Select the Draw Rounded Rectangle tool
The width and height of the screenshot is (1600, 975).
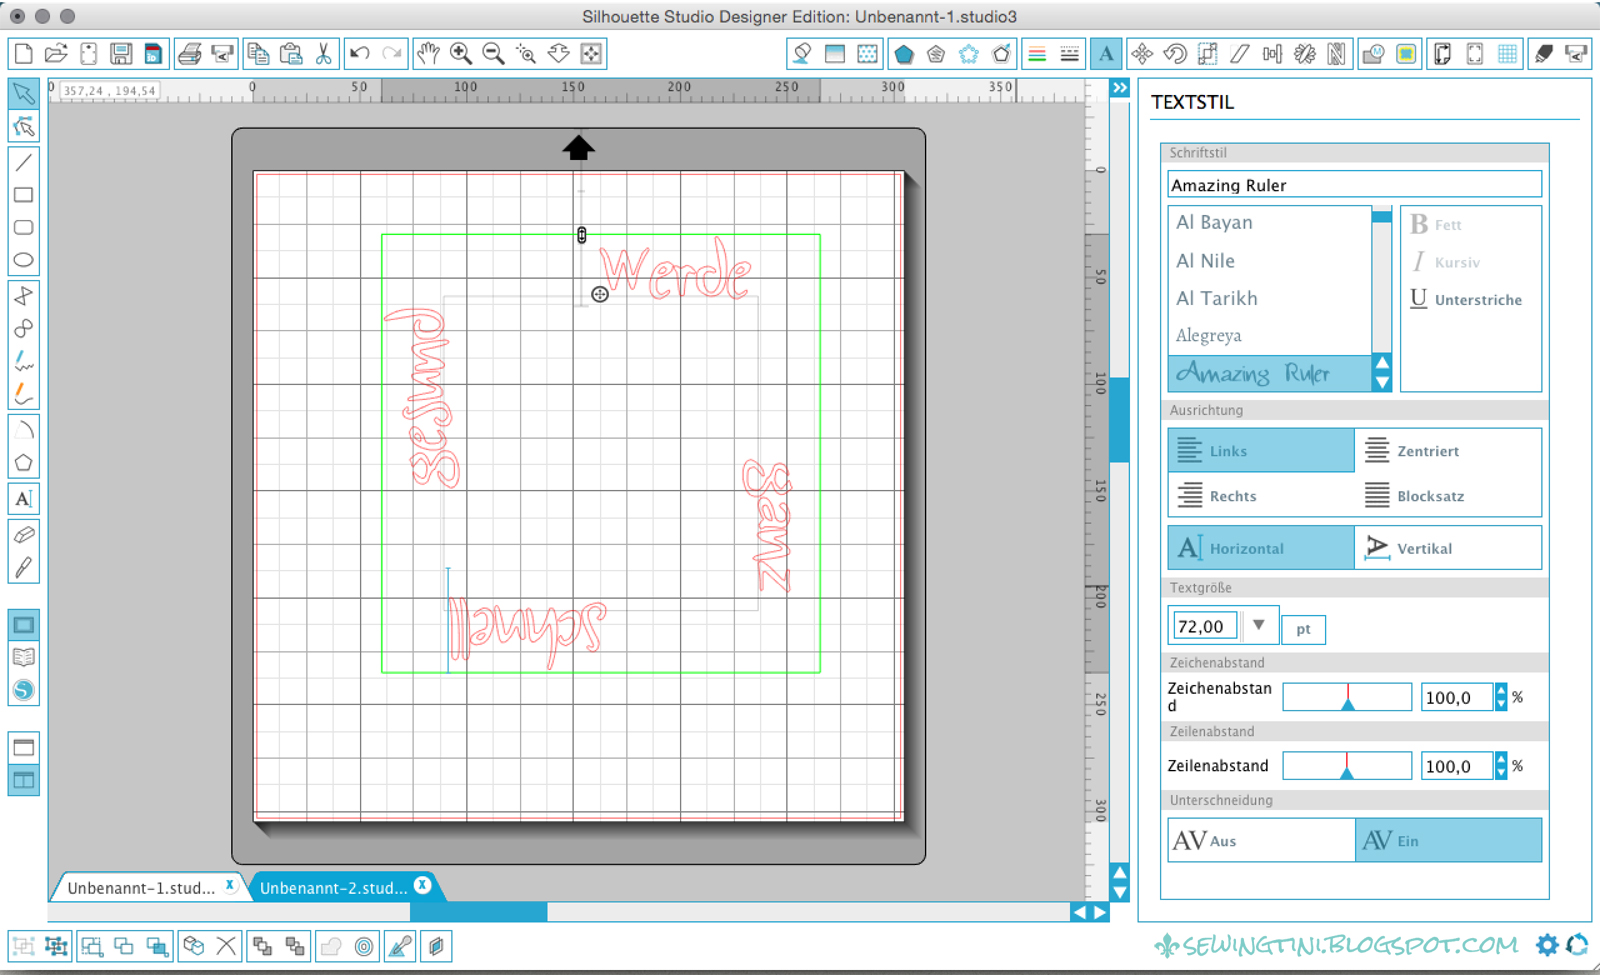[x=24, y=228]
